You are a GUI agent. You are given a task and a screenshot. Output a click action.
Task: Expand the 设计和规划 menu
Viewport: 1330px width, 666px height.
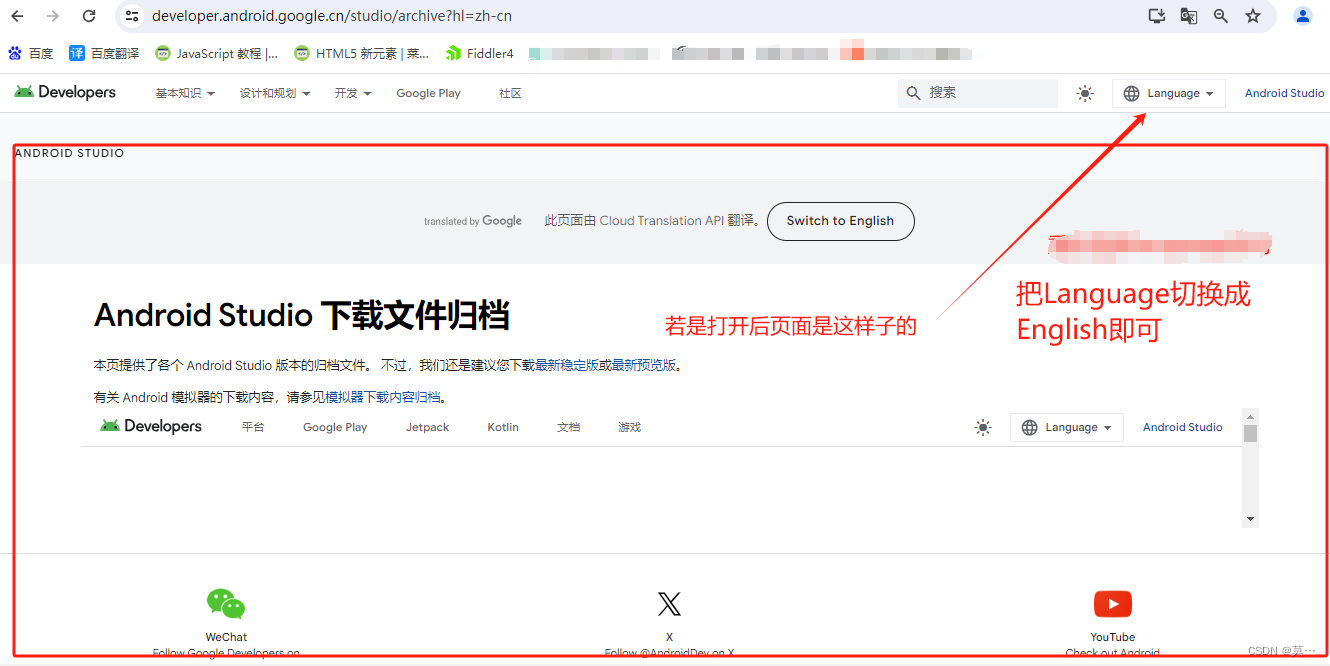(x=275, y=93)
